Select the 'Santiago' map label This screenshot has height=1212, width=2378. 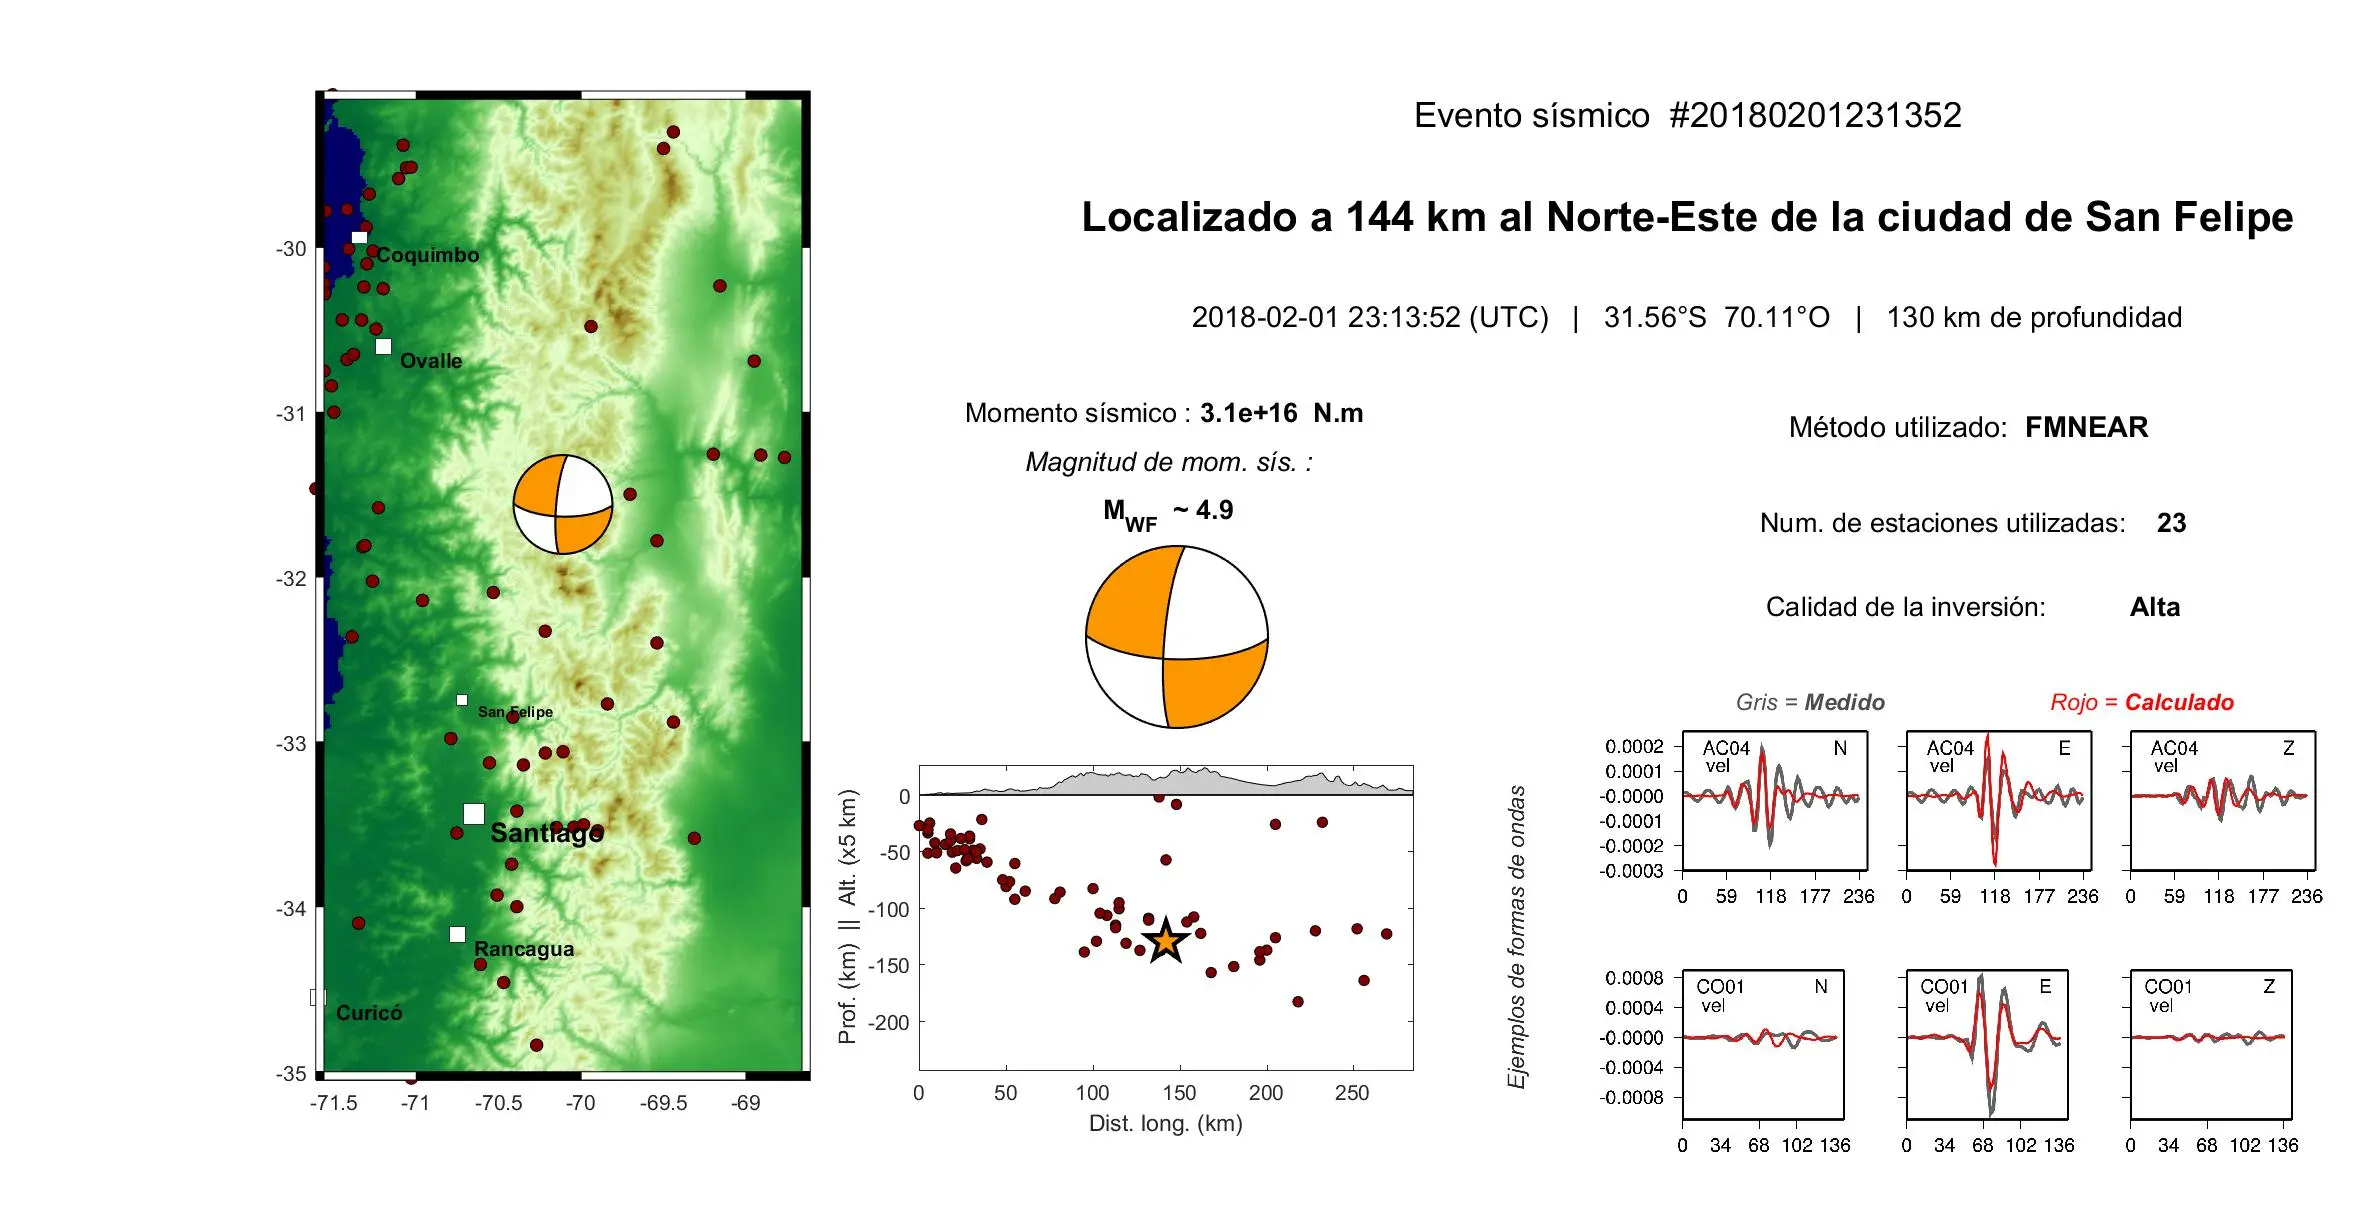point(547,833)
